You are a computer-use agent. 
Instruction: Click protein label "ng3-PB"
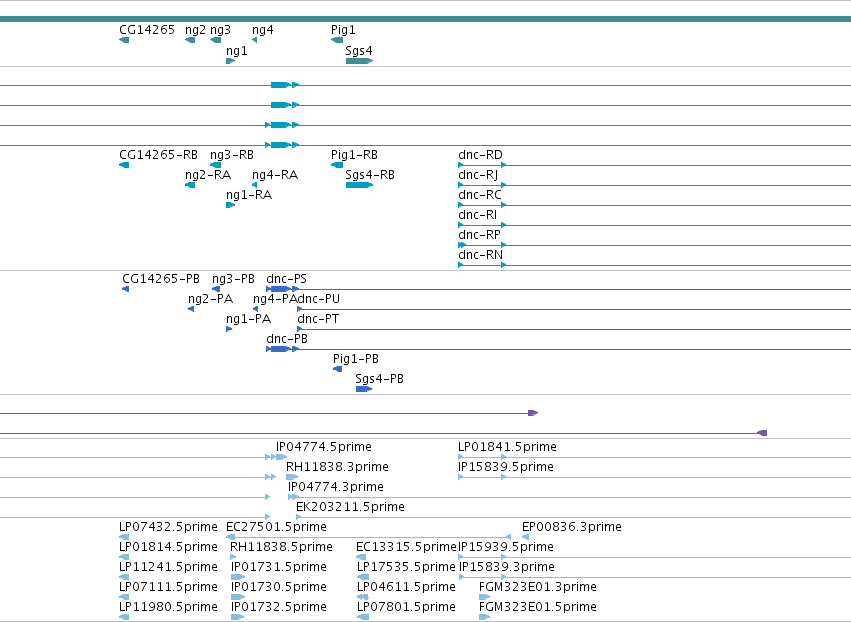pyautogui.click(x=233, y=280)
